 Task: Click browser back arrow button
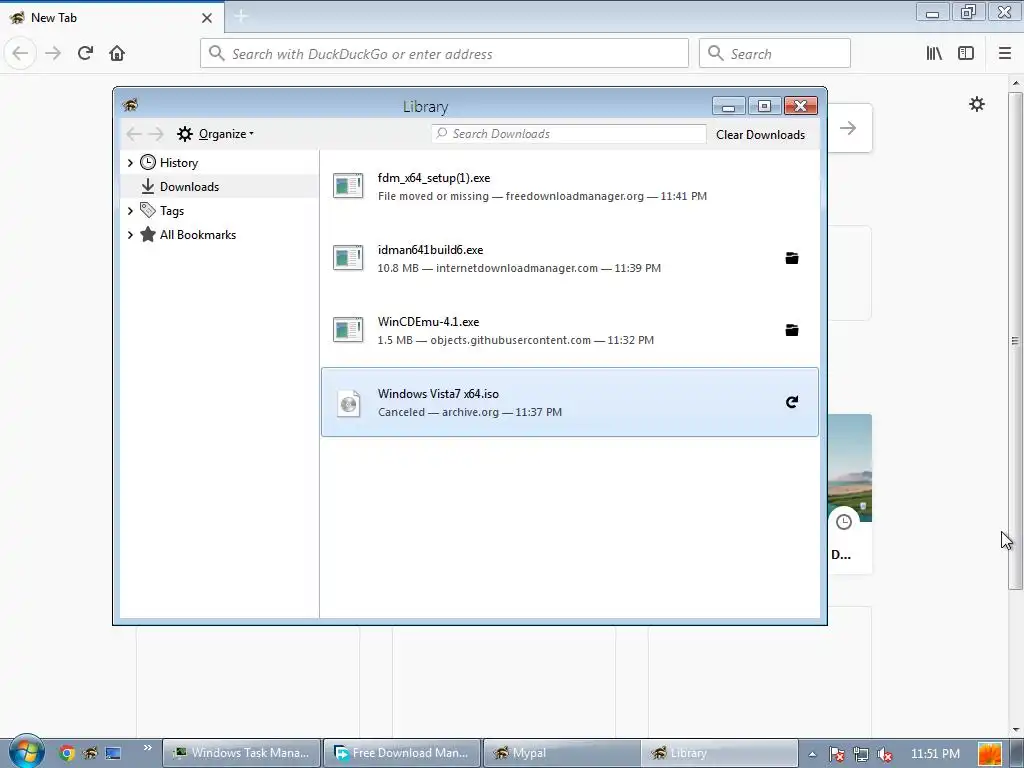[20, 53]
